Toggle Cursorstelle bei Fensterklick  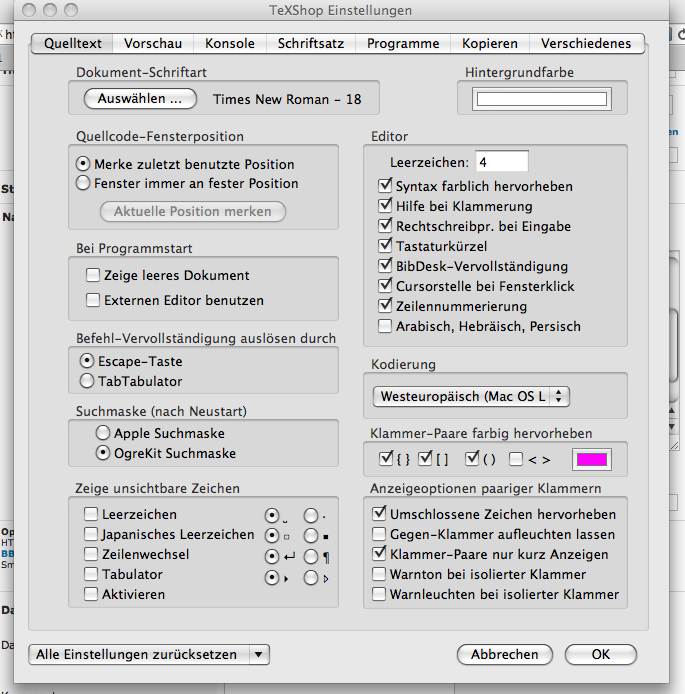pyautogui.click(x=385, y=286)
